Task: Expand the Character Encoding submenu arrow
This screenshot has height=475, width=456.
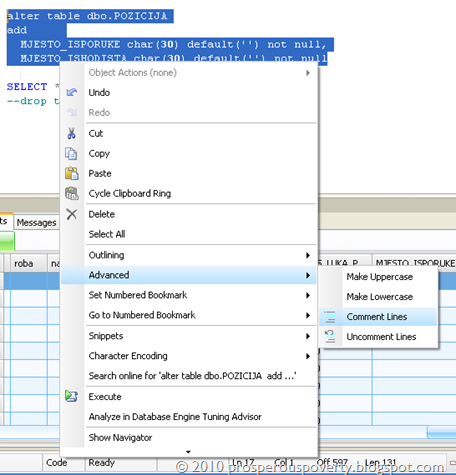Action: [x=308, y=356]
